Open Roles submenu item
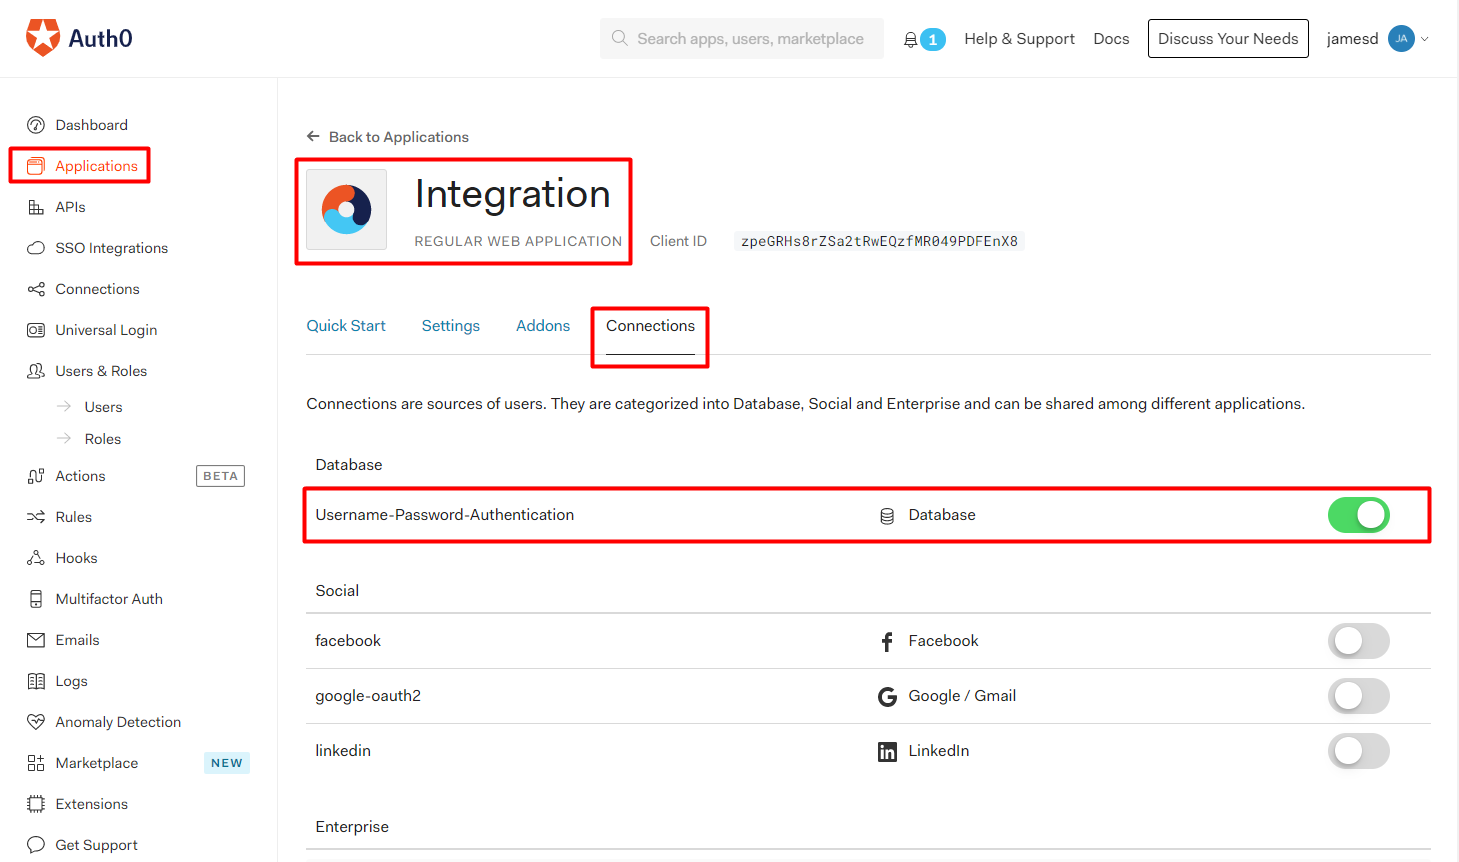 pos(103,439)
